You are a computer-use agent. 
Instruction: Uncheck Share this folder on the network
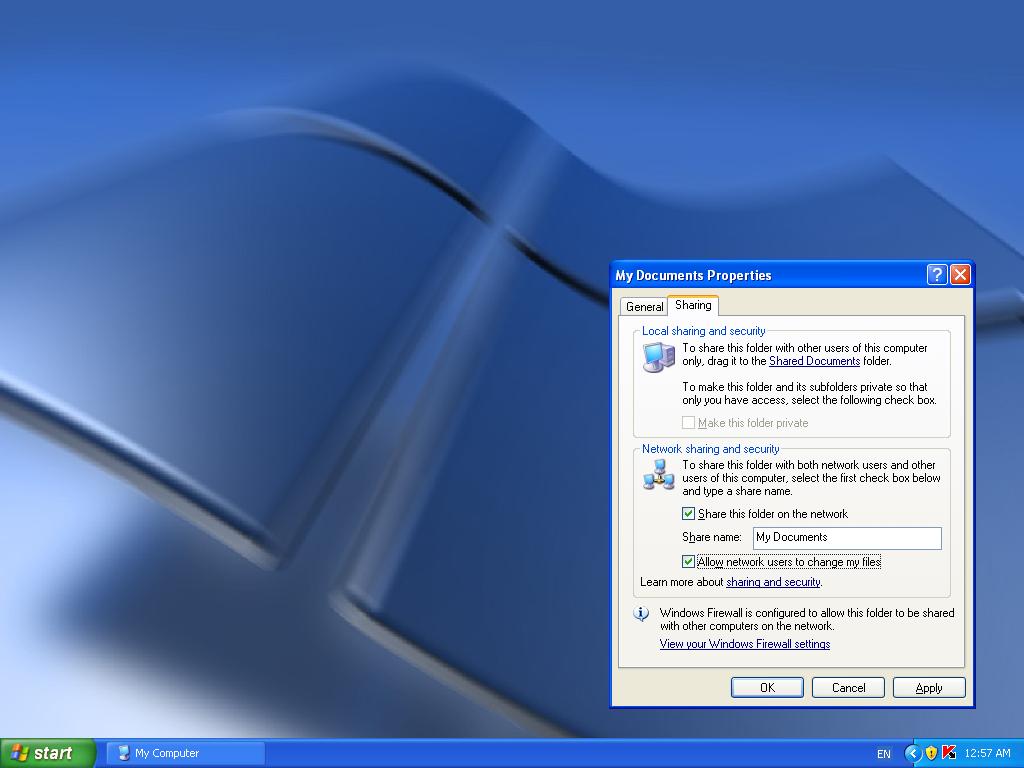click(x=689, y=514)
